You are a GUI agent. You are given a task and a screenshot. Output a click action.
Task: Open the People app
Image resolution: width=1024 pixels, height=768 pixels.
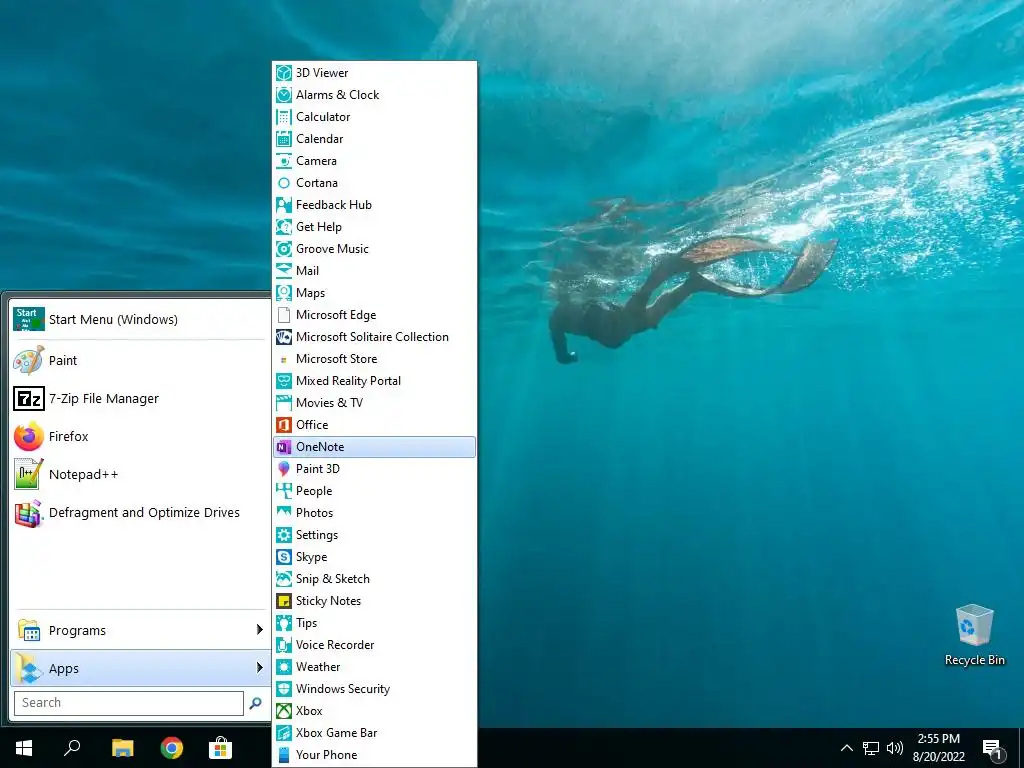374,490
